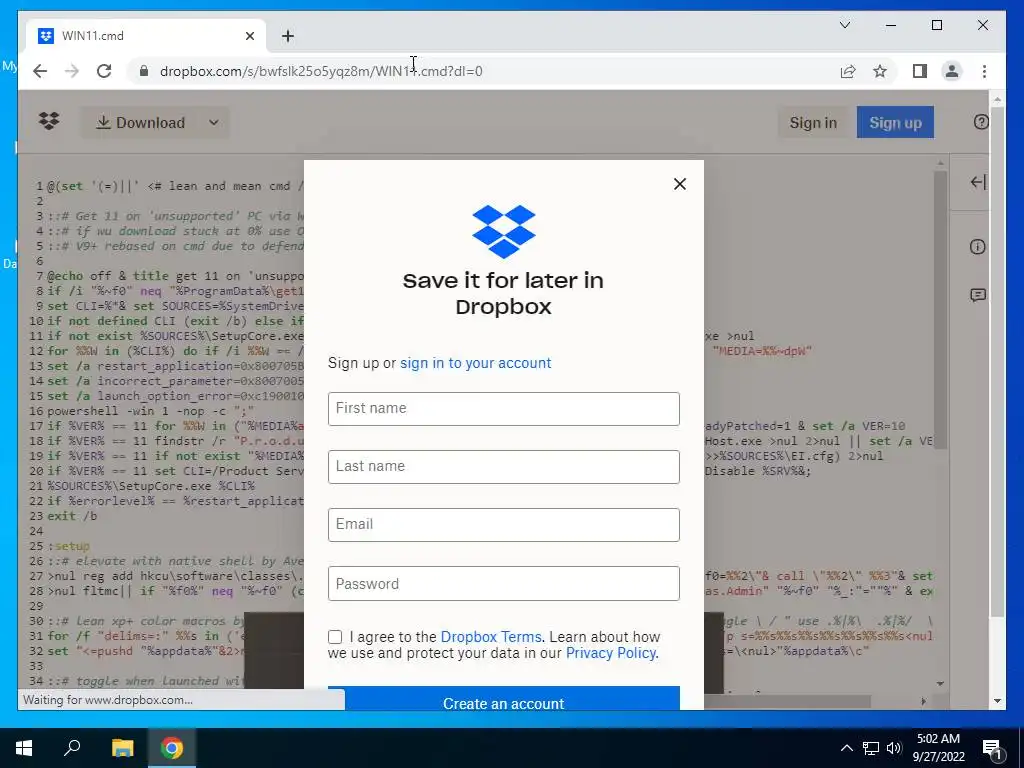Open File Explorer from taskbar
The height and width of the screenshot is (768, 1024).
pos(122,748)
